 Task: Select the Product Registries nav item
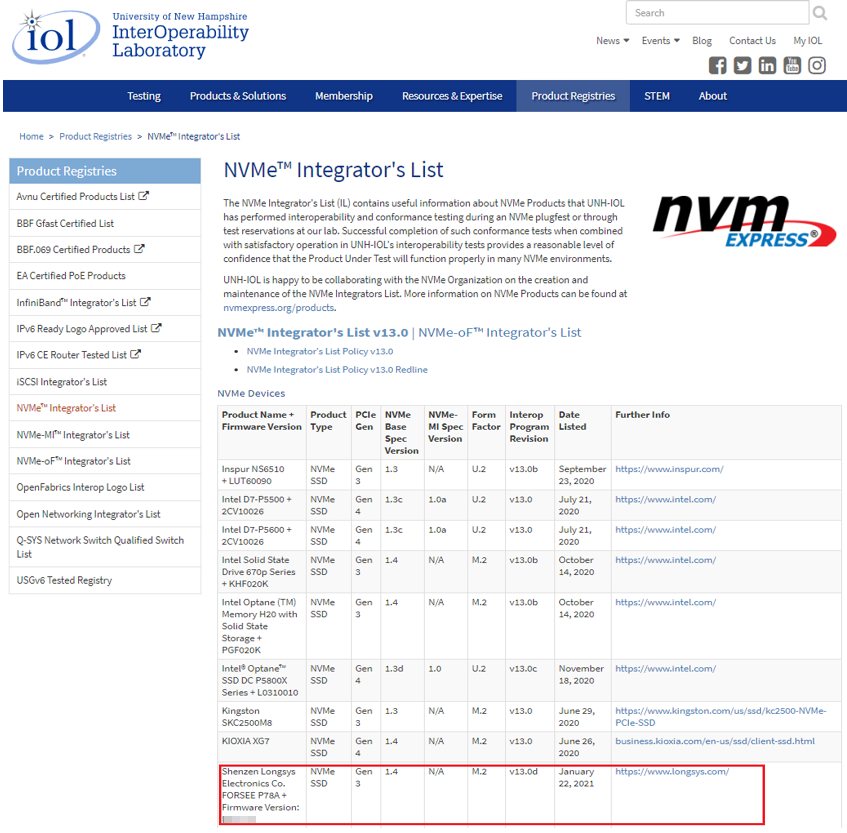coord(573,96)
